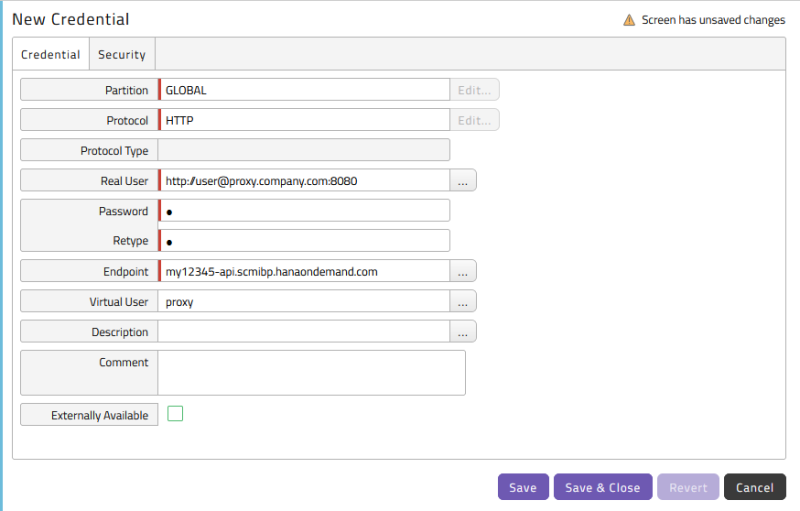Switch to the Security tab

(x=122, y=54)
